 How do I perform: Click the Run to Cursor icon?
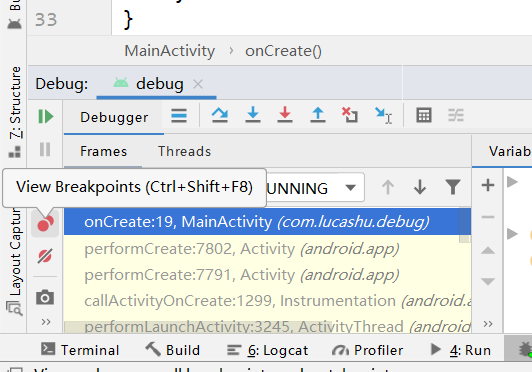coord(384,115)
